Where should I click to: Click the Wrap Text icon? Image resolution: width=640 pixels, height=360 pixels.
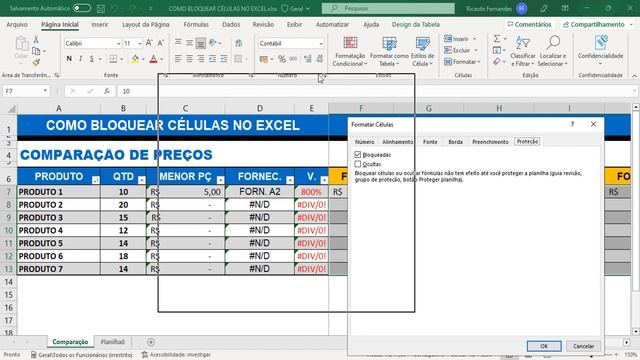point(239,43)
